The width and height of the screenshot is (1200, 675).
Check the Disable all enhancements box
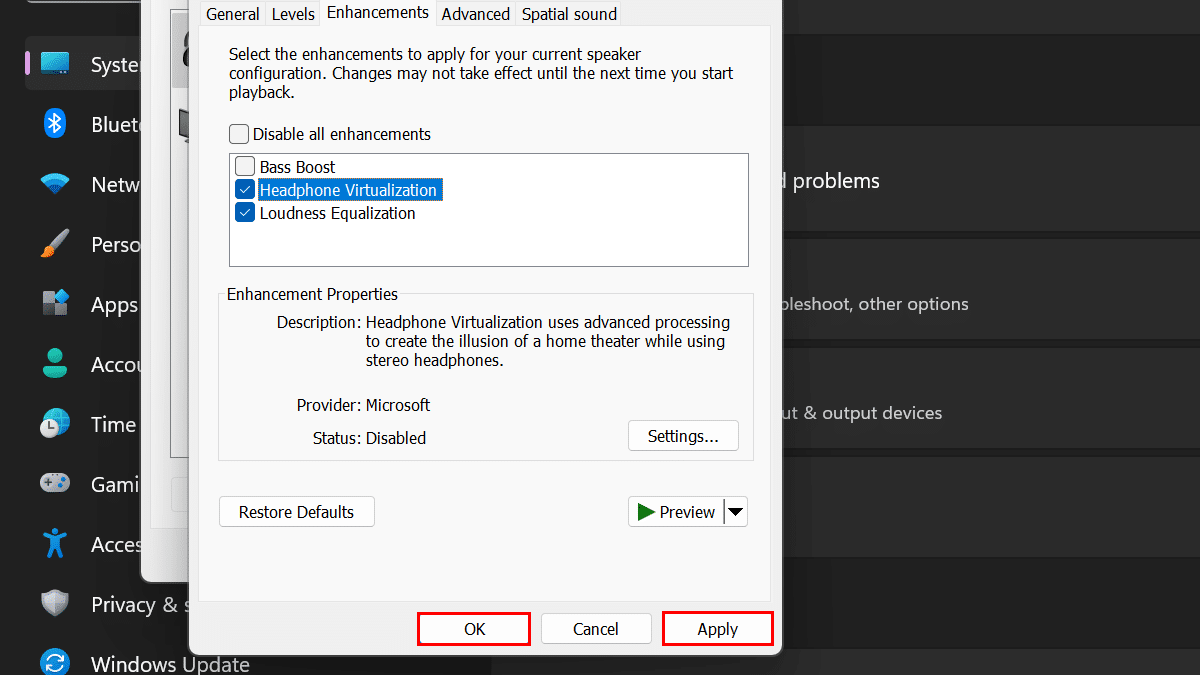[239, 134]
